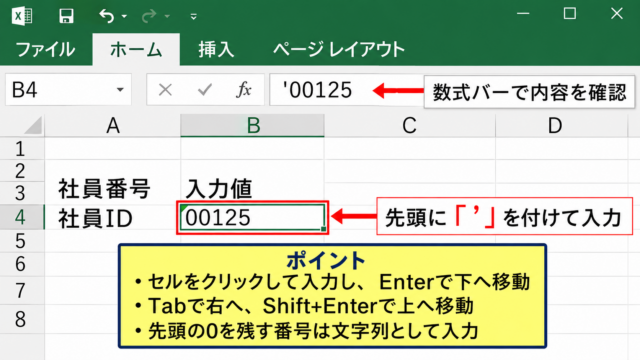The image size is (640, 360).
Task: Select column C header
Action: click(410, 125)
